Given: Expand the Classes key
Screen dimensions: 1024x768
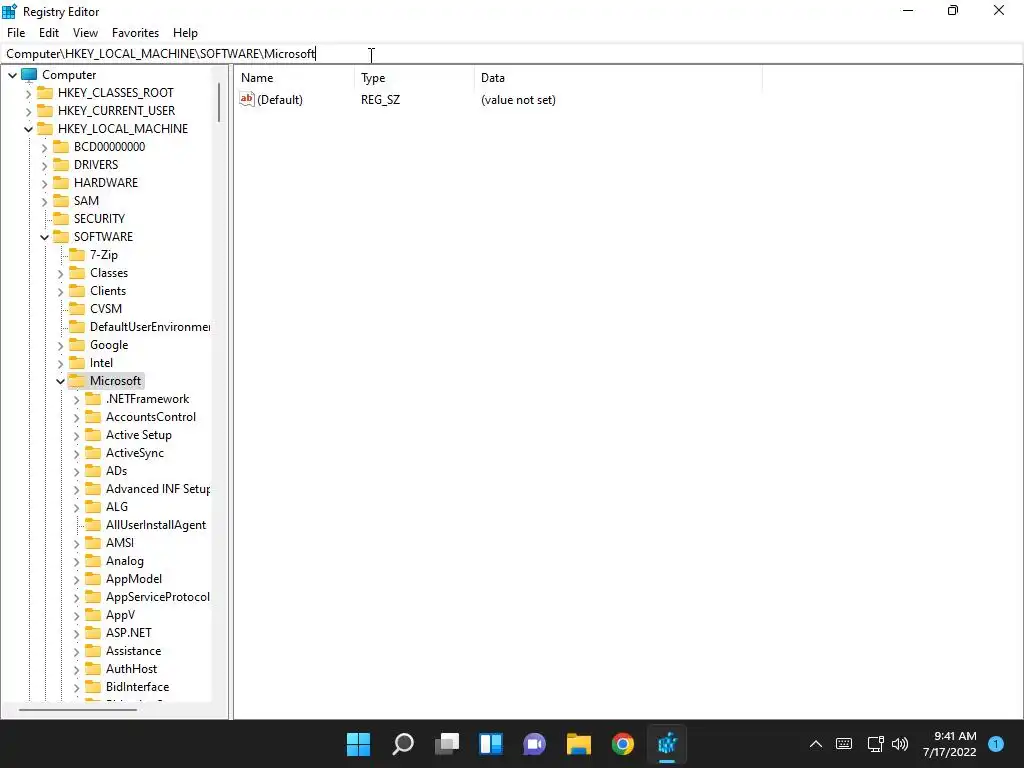Looking at the screenshot, I should coord(60,273).
